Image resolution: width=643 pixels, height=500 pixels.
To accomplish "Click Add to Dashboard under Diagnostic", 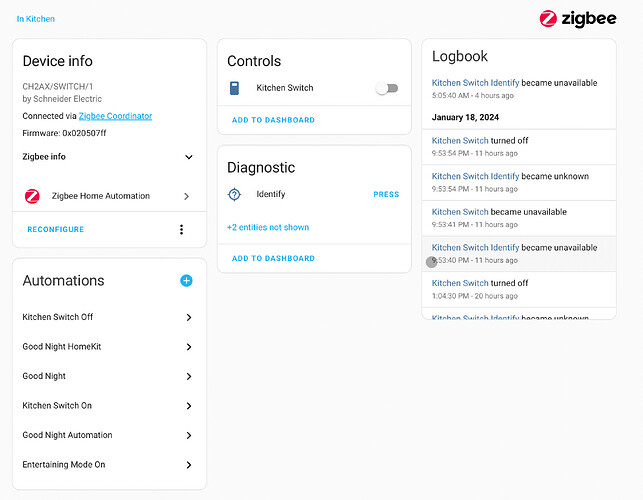I will (273, 258).
